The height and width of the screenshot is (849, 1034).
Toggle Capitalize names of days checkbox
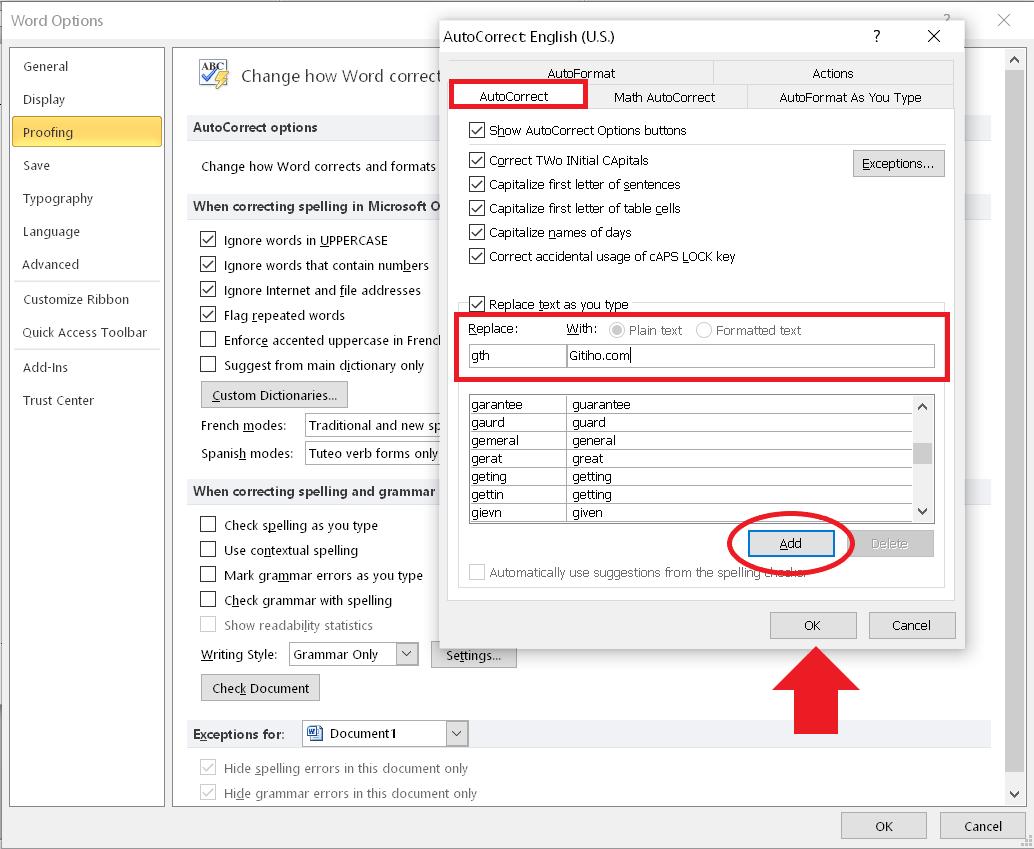477,233
